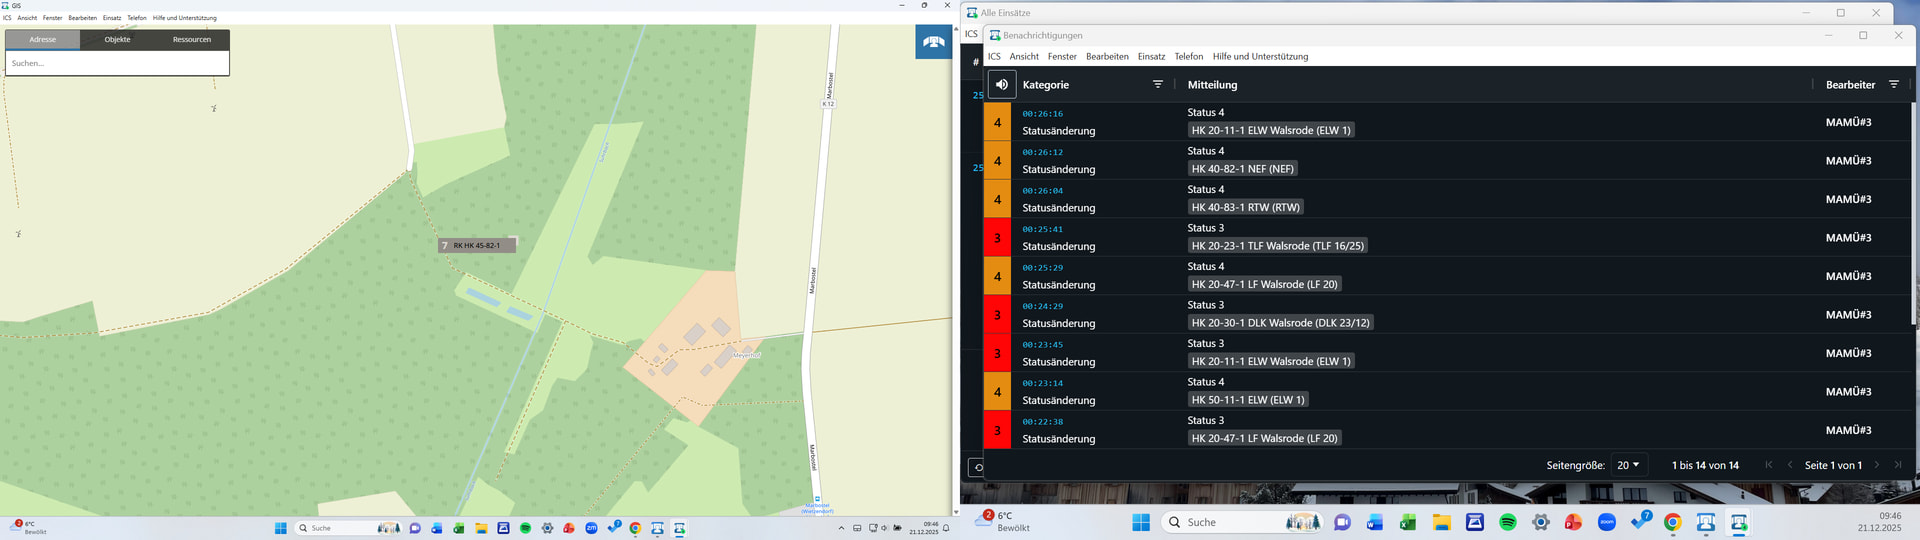Click the Suchen address search field
1920x540 pixels.
point(117,63)
